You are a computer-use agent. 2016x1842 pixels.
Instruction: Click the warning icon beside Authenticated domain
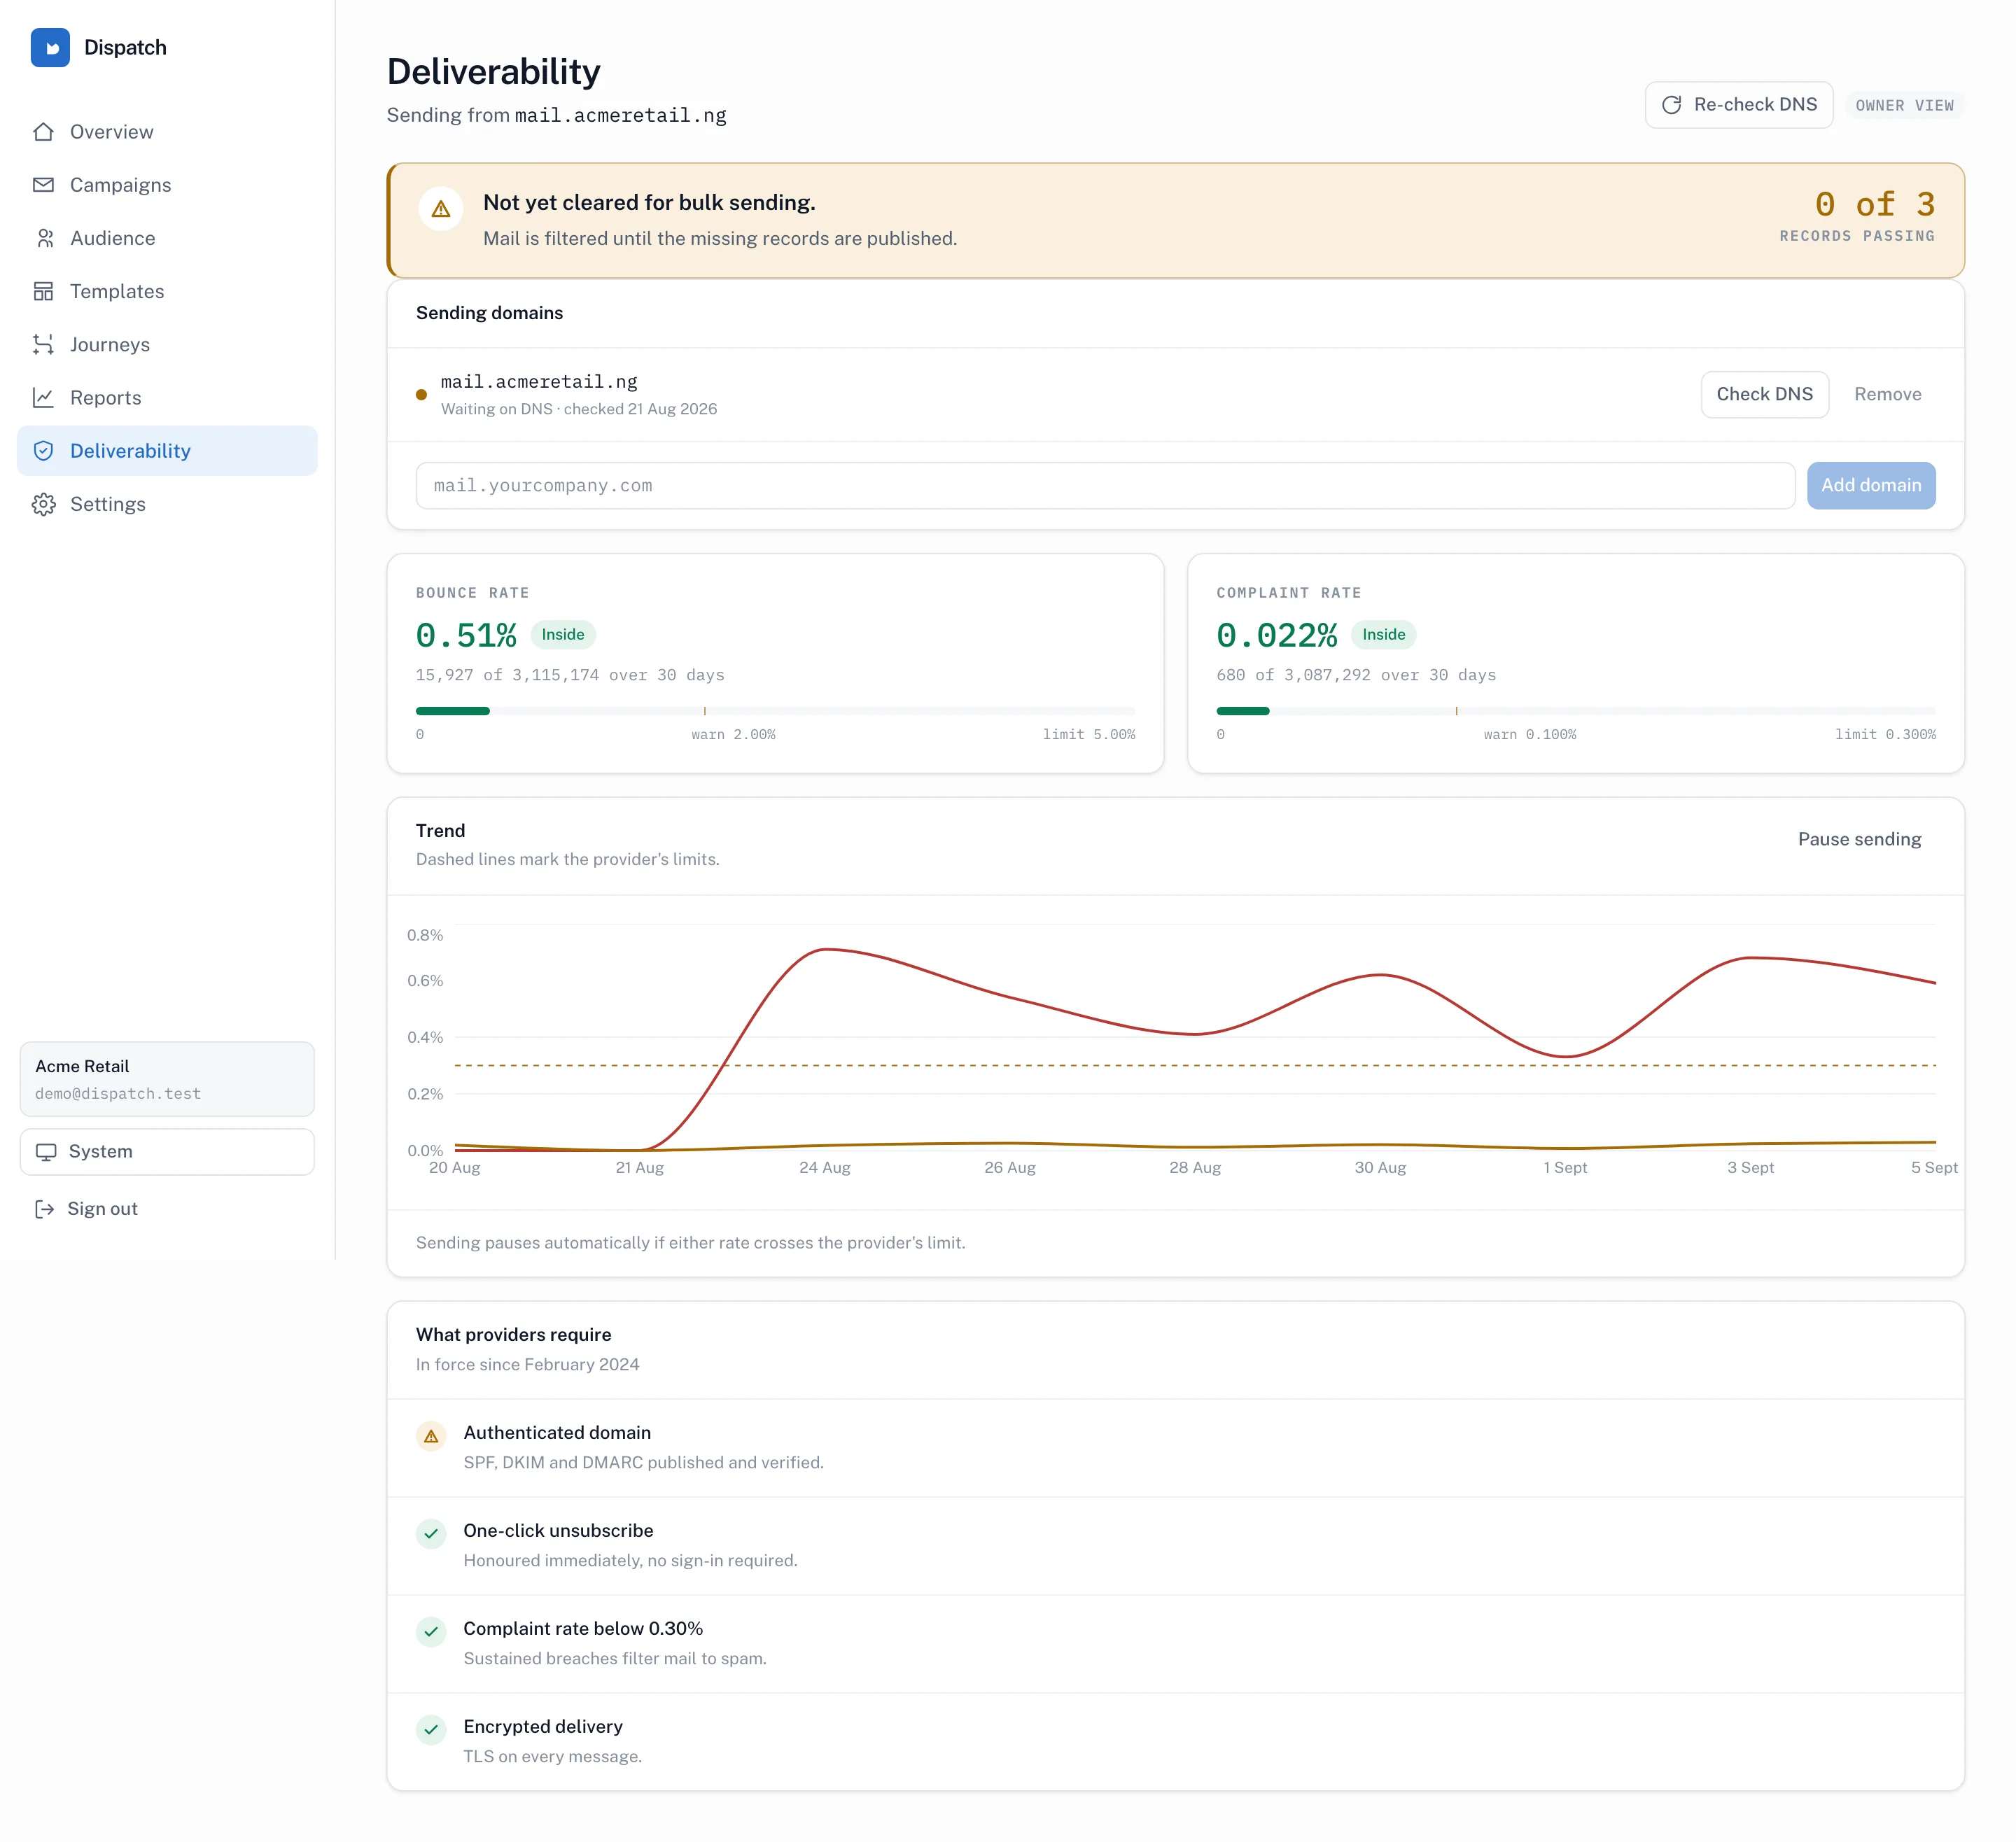431,1436
